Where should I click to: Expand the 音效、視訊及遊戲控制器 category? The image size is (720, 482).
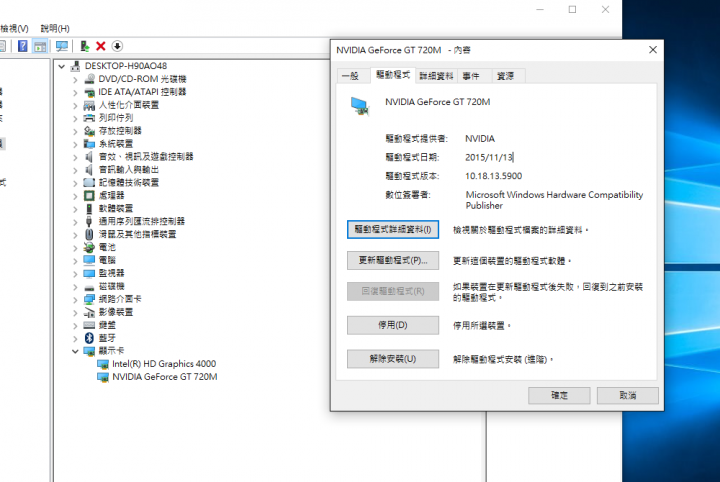click(75, 157)
